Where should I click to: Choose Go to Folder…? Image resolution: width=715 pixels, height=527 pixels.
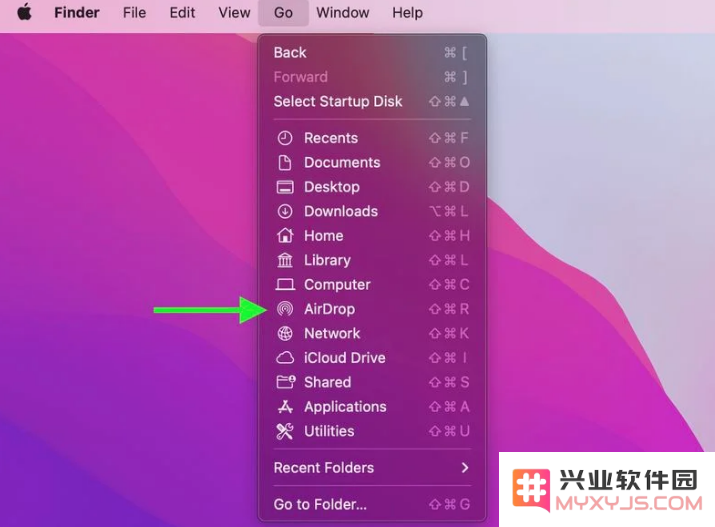pyautogui.click(x=372, y=504)
